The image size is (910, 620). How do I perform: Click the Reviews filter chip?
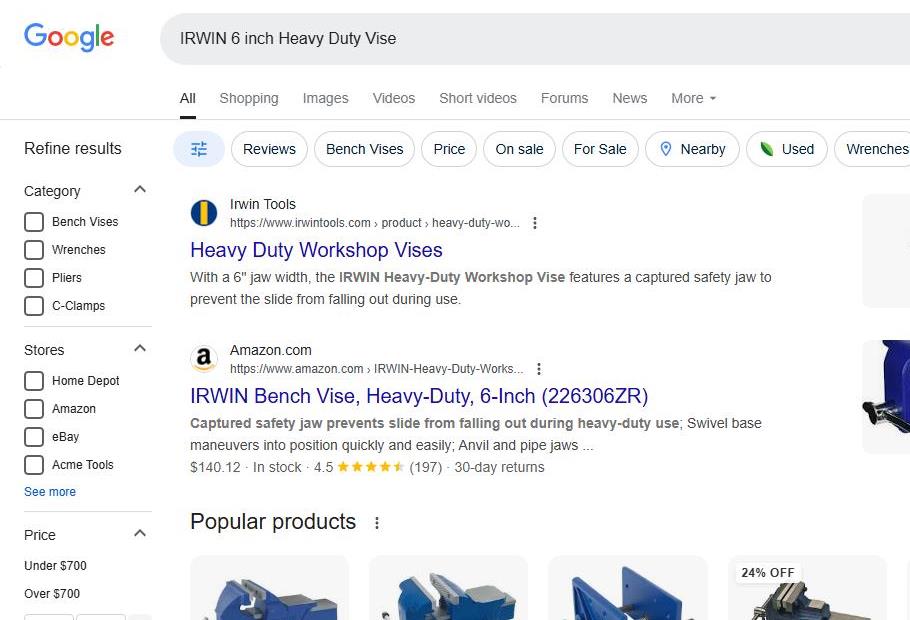coord(269,149)
